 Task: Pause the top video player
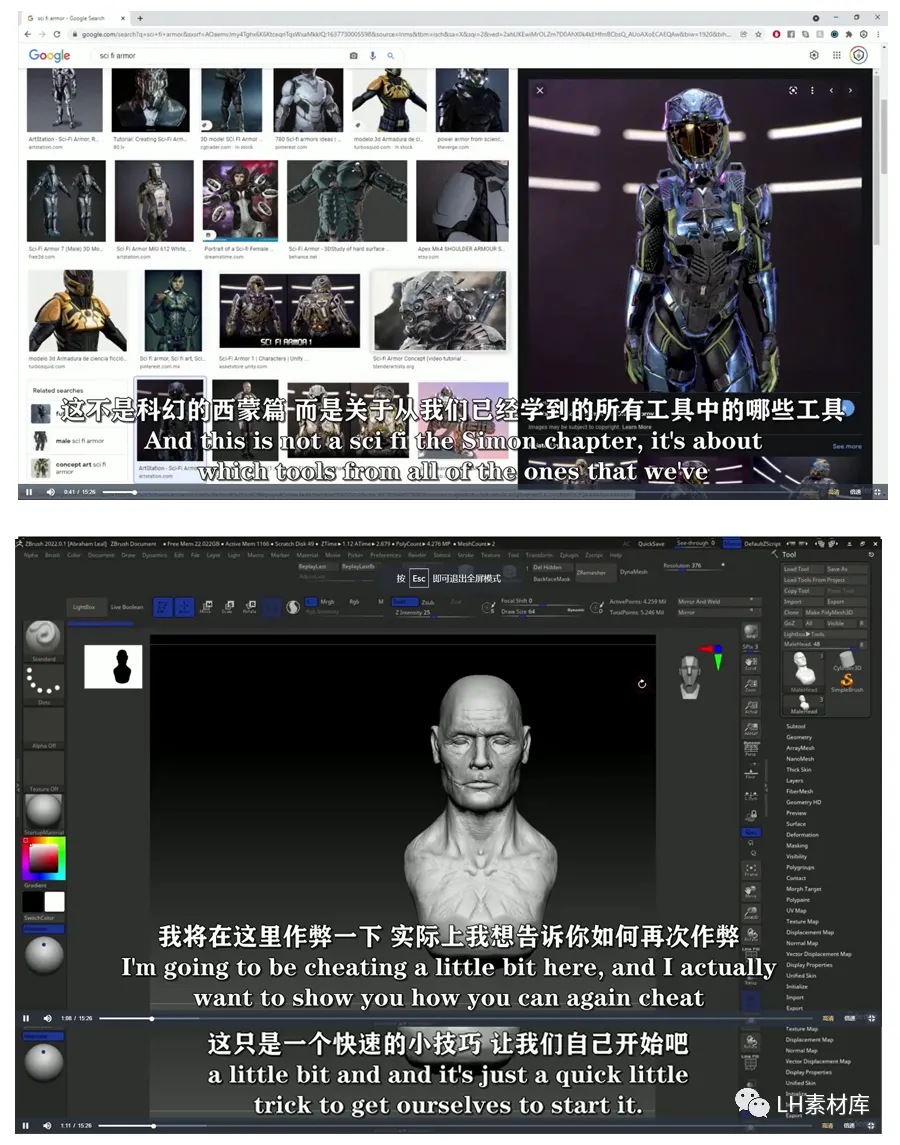28,492
